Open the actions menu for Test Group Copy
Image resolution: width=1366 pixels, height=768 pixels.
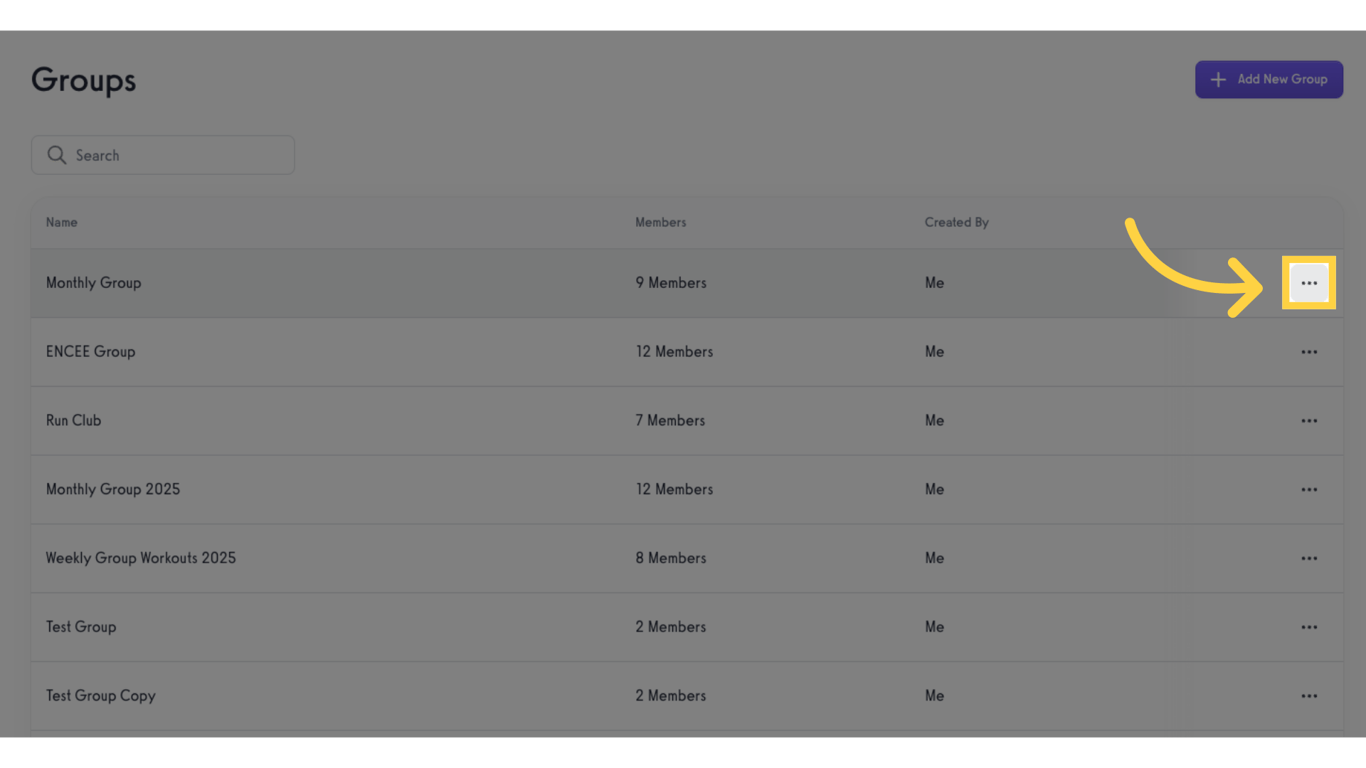[x=1309, y=695]
